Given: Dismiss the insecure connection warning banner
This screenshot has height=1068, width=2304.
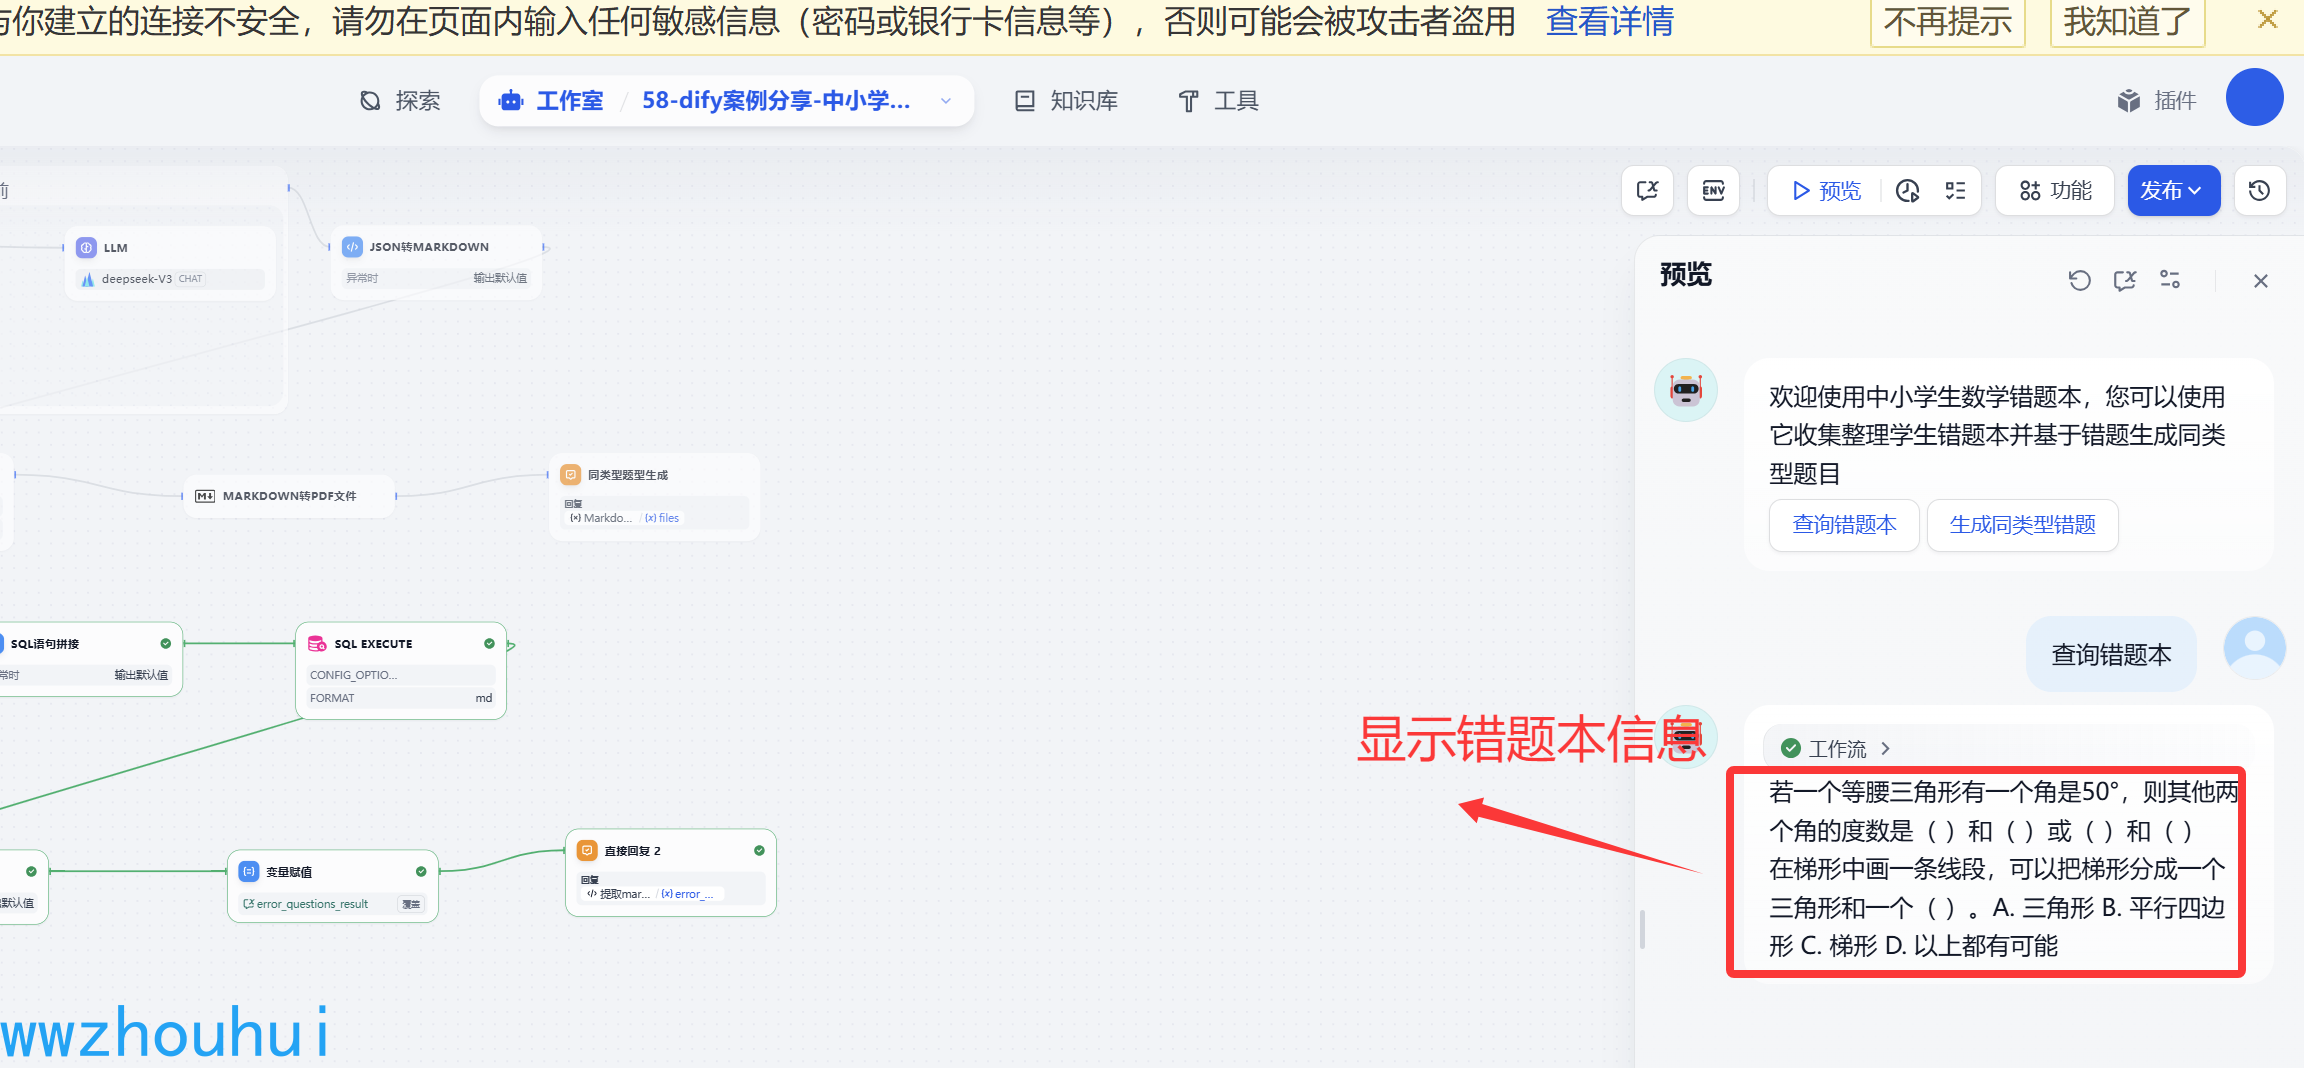Looking at the screenshot, I should (x=2267, y=20).
